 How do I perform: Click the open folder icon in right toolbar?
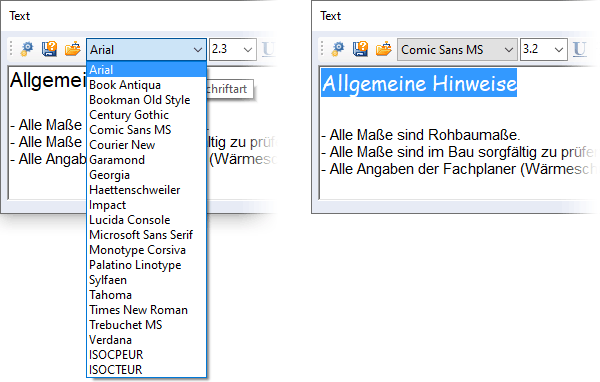[x=383, y=49]
